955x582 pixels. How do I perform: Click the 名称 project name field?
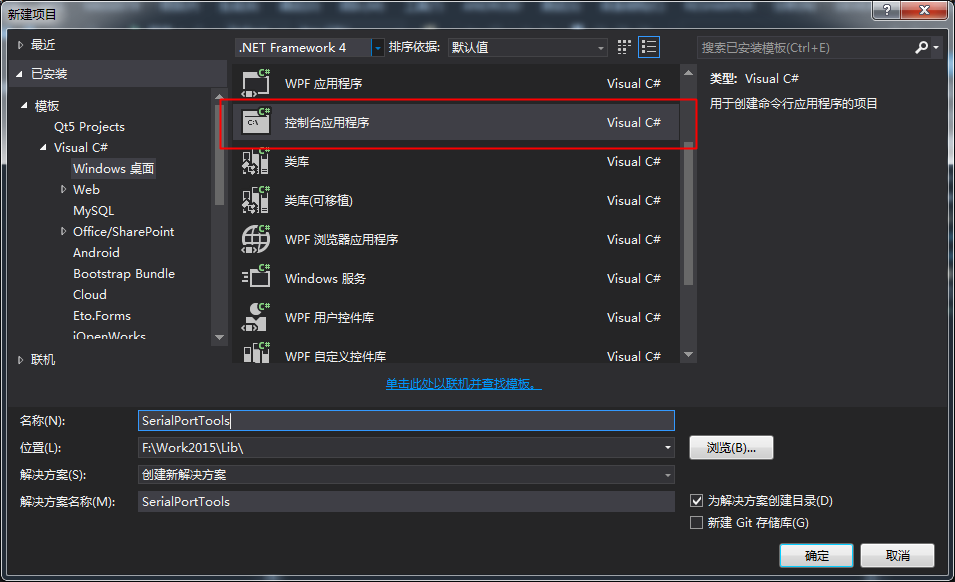(x=406, y=421)
